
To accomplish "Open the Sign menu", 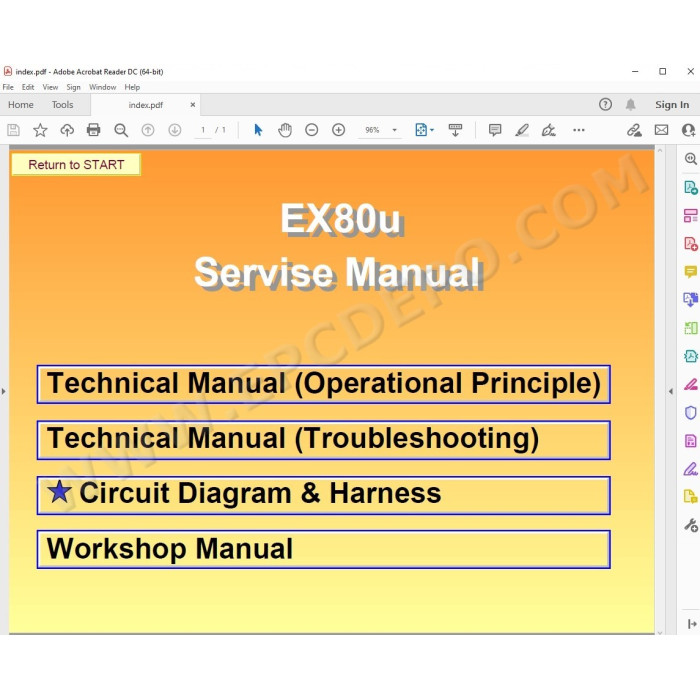I will click(73, 87).
